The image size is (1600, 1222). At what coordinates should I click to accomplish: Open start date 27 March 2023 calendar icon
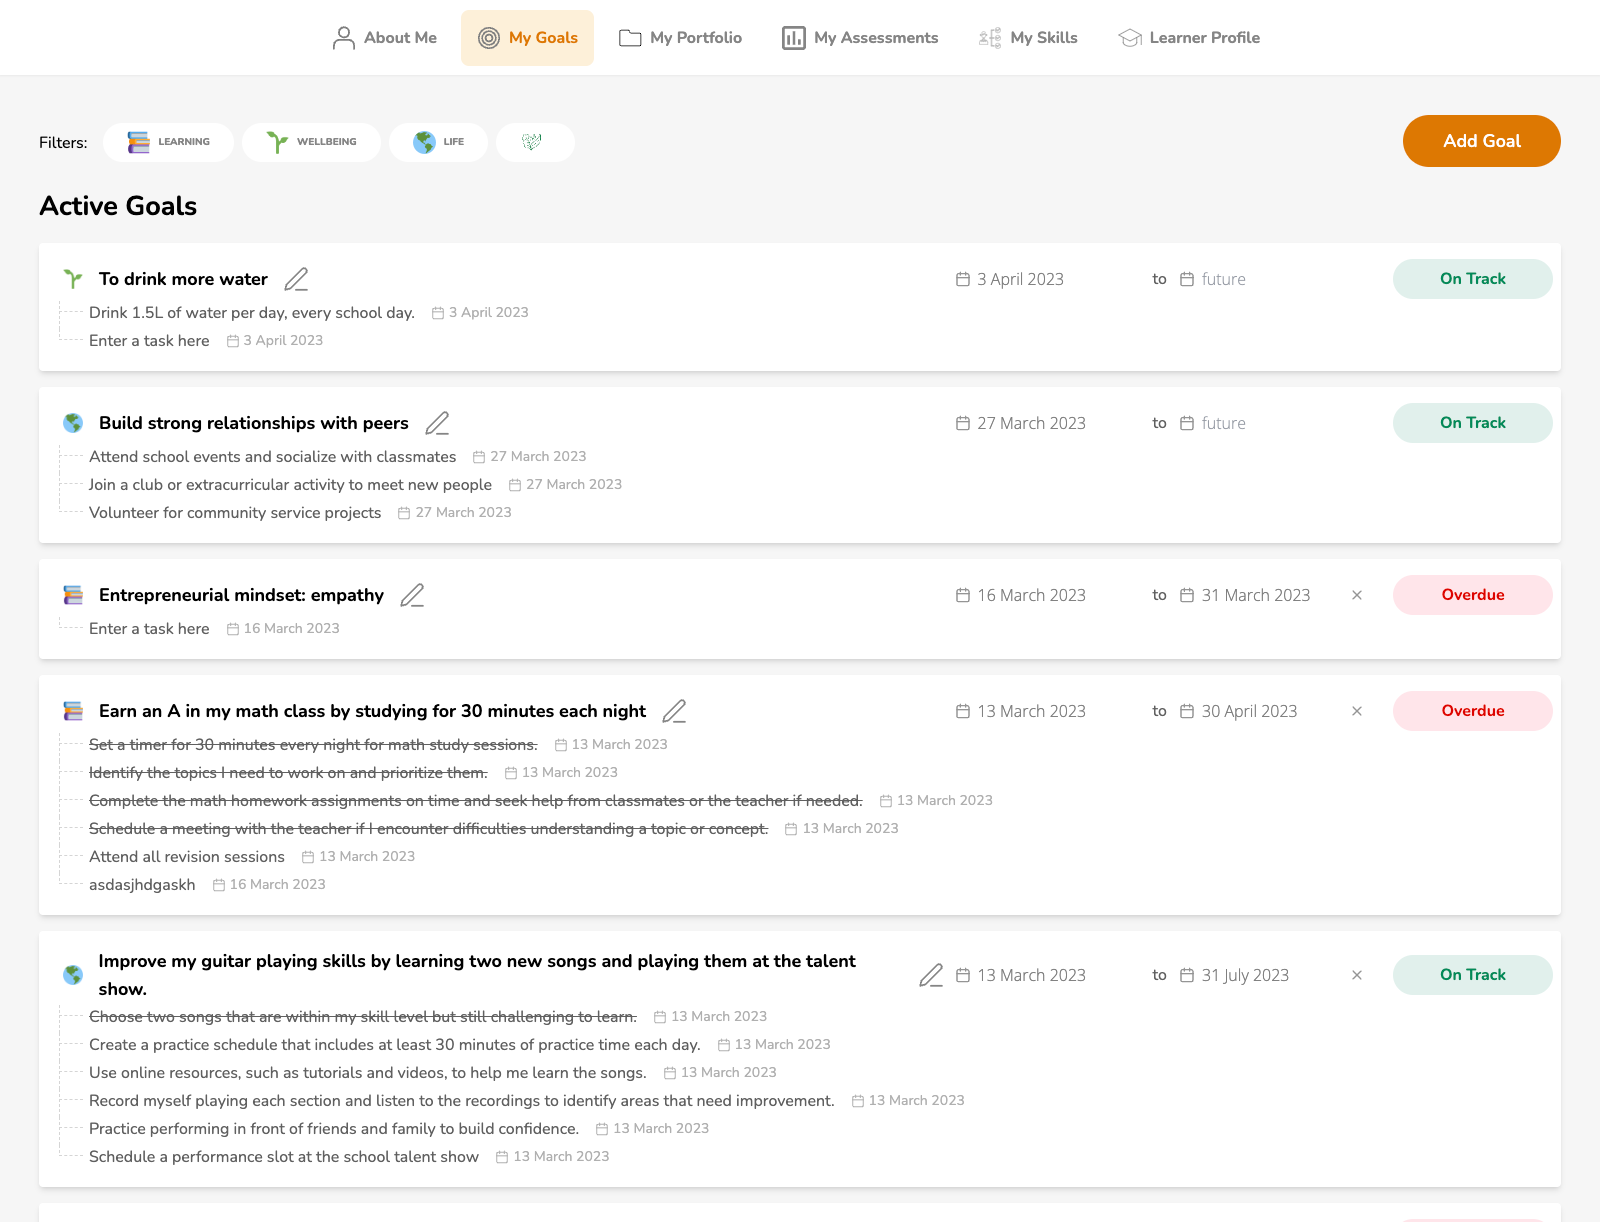pyautogui.click(x=963, y=423)
